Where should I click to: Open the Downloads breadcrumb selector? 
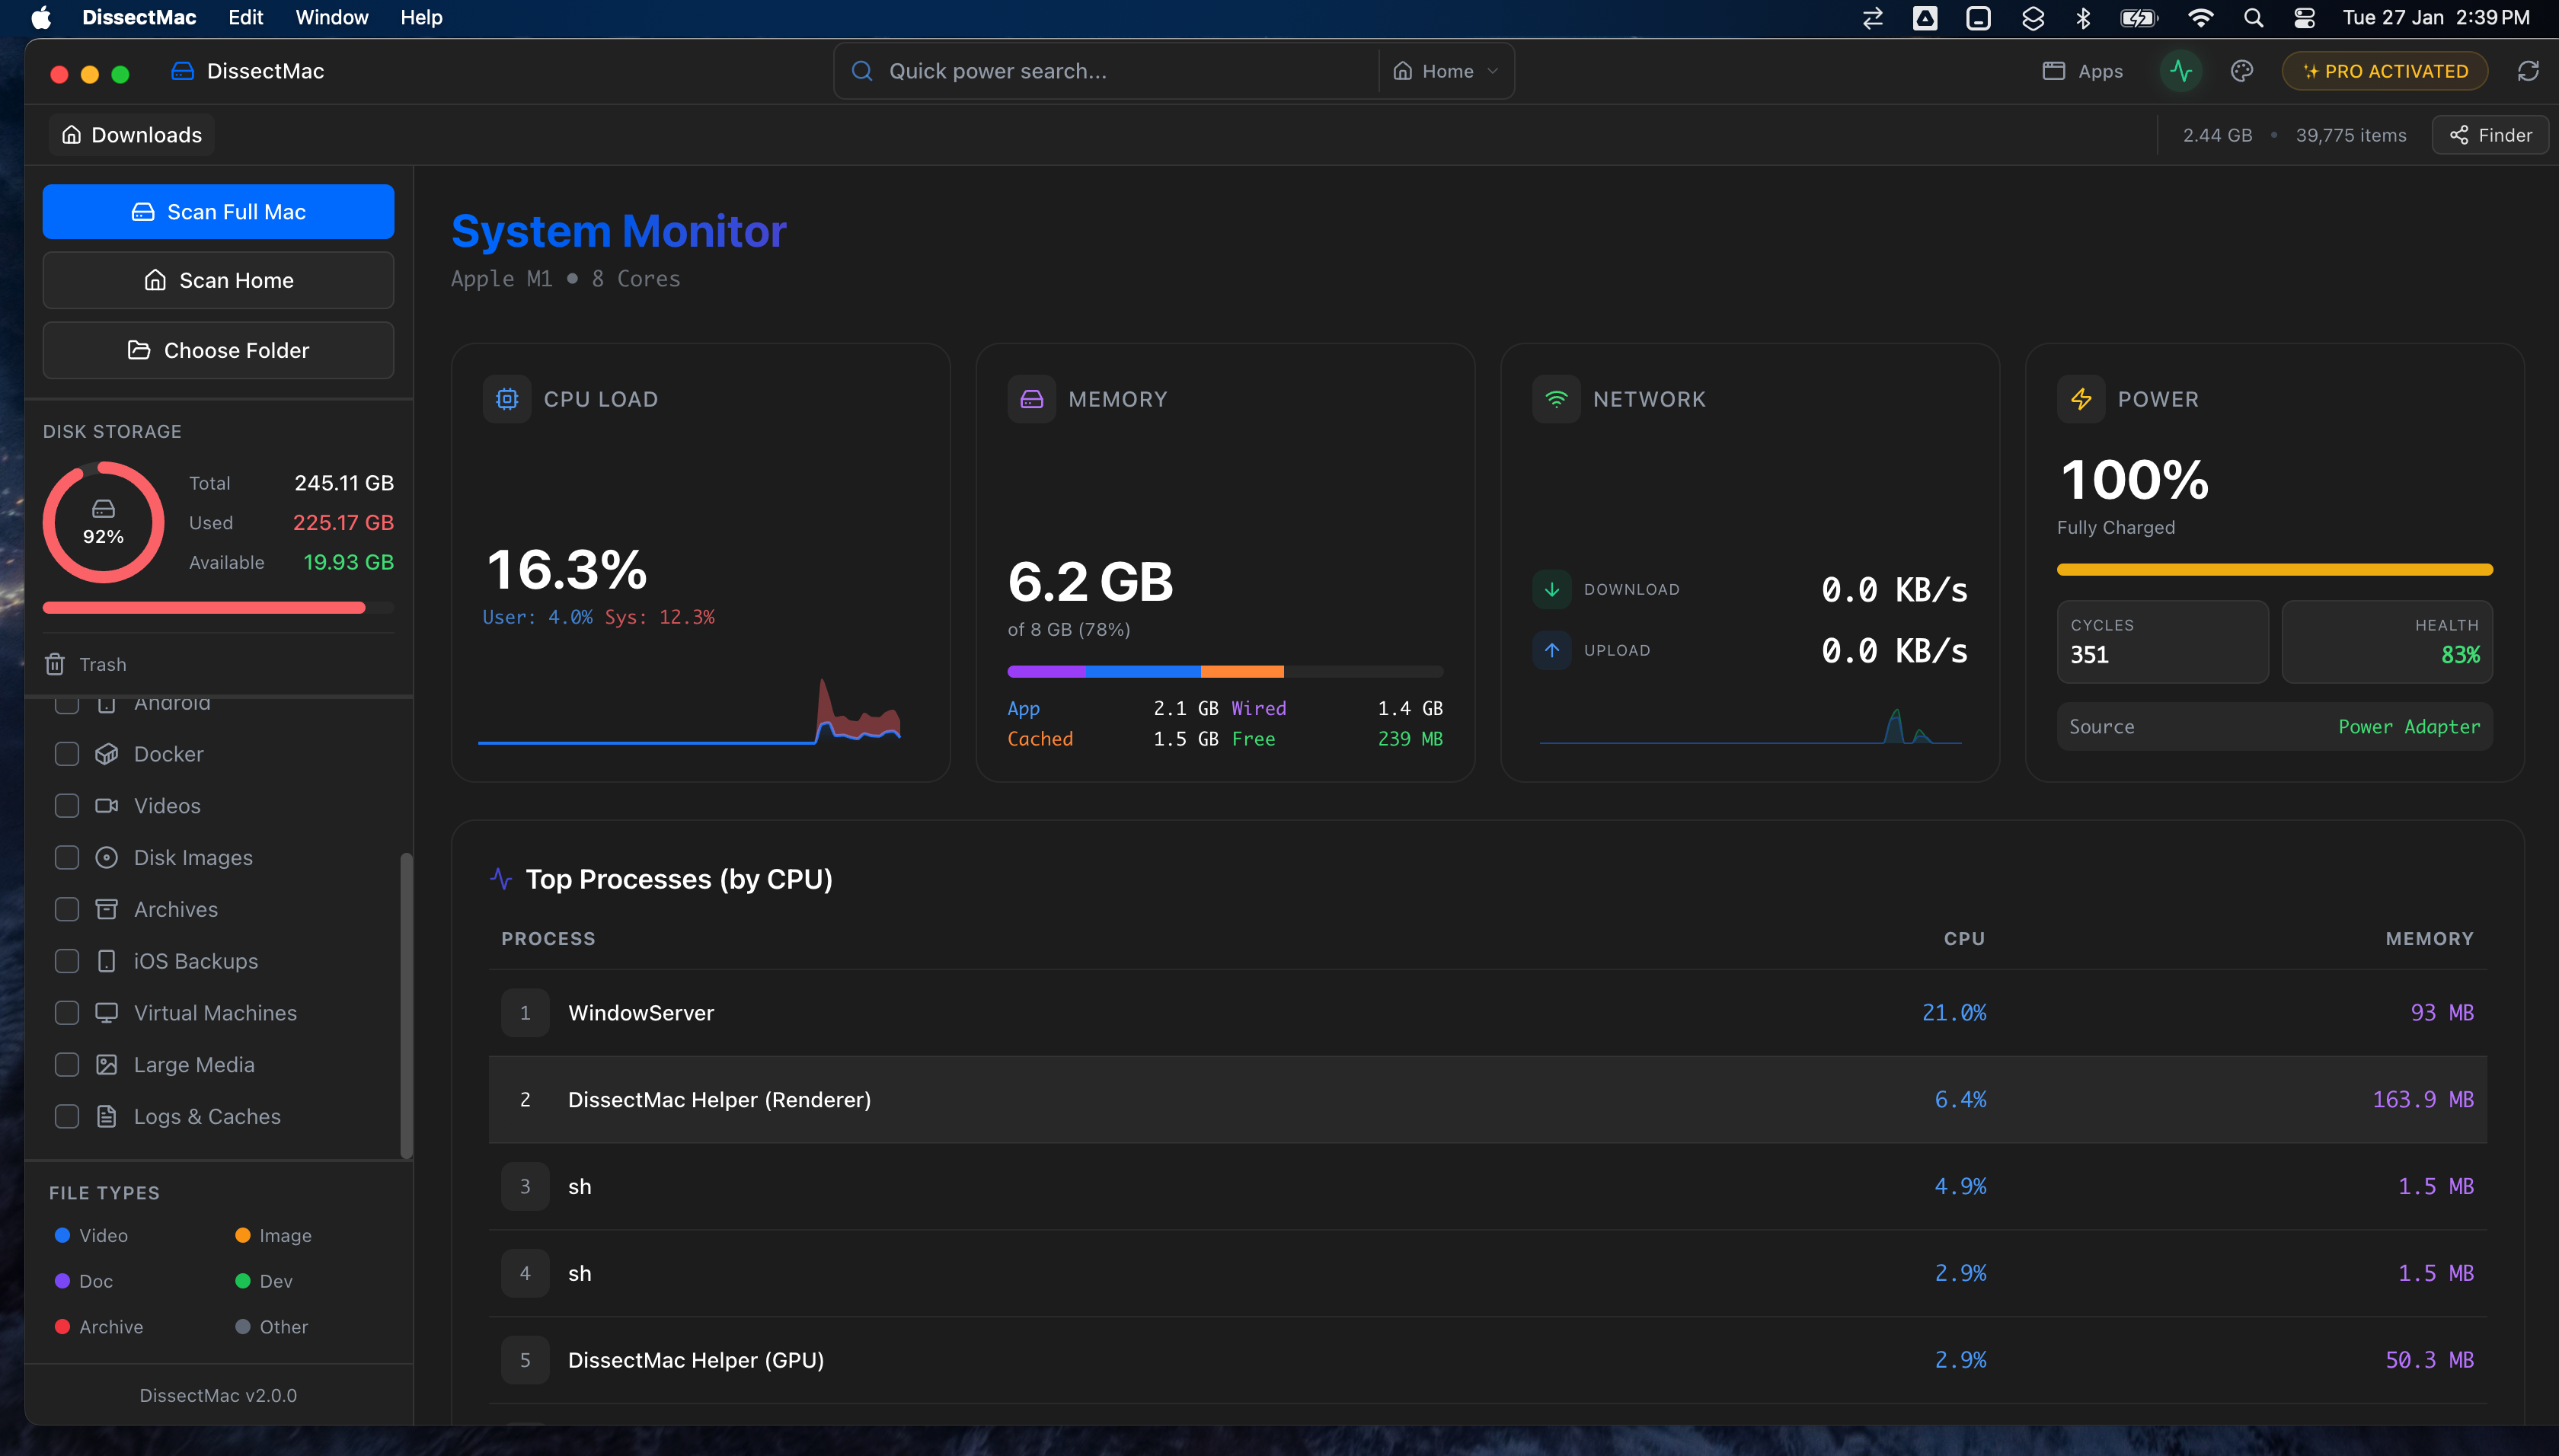pos(132,135)
